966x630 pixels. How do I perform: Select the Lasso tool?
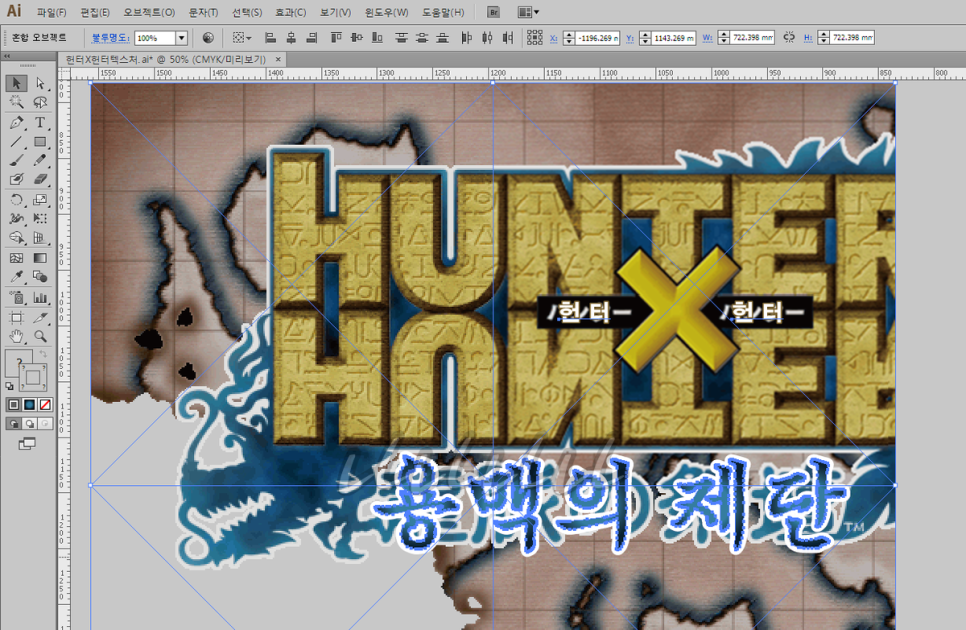tap(40, 102)
